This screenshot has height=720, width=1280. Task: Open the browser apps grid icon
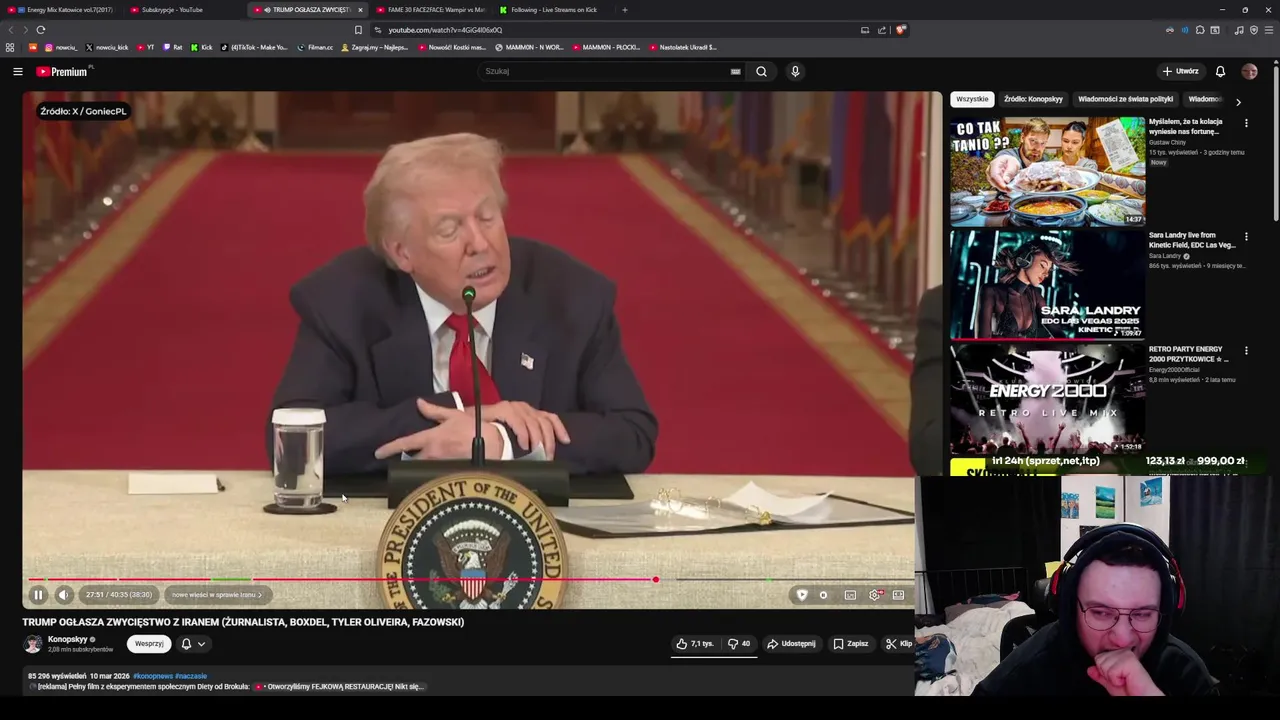(10, 47)
